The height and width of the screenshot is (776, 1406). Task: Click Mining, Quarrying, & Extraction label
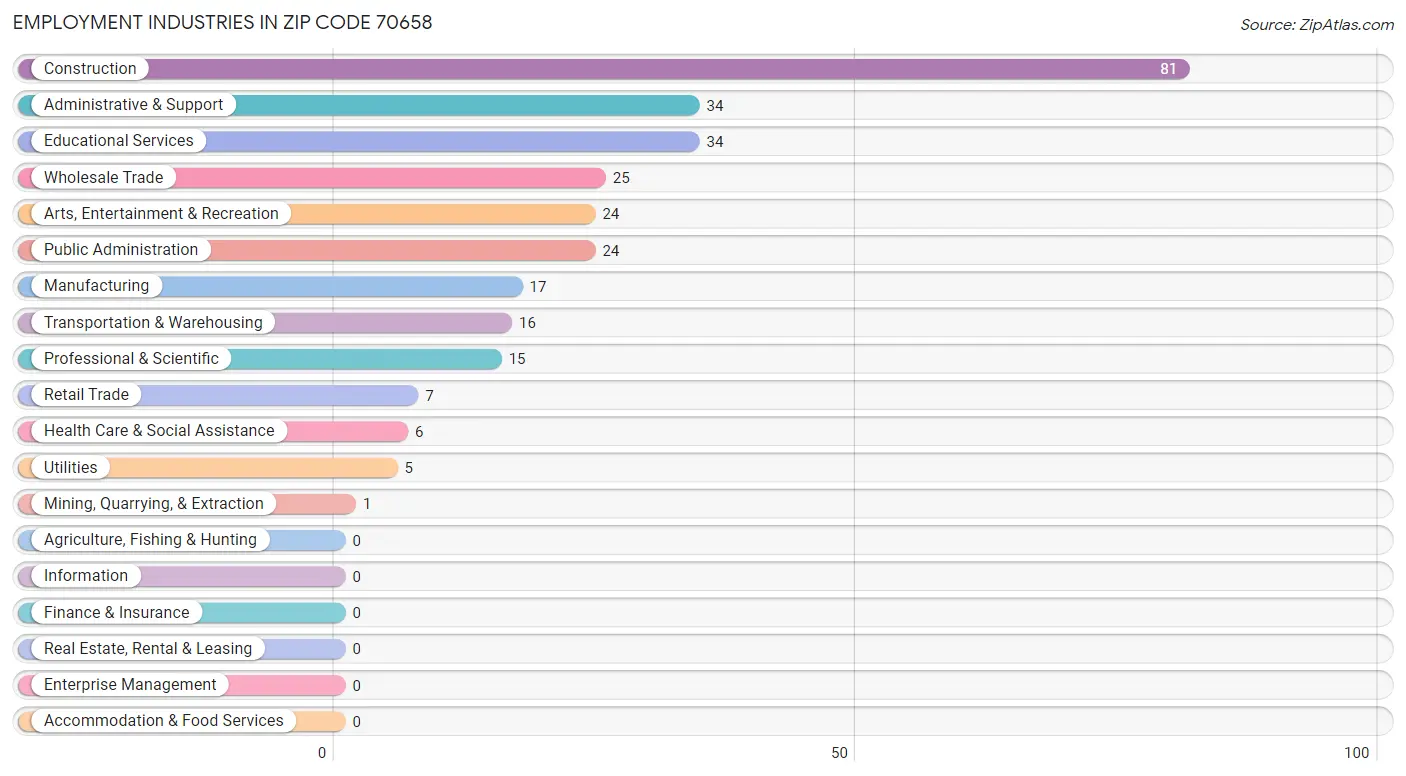point(154,504)
